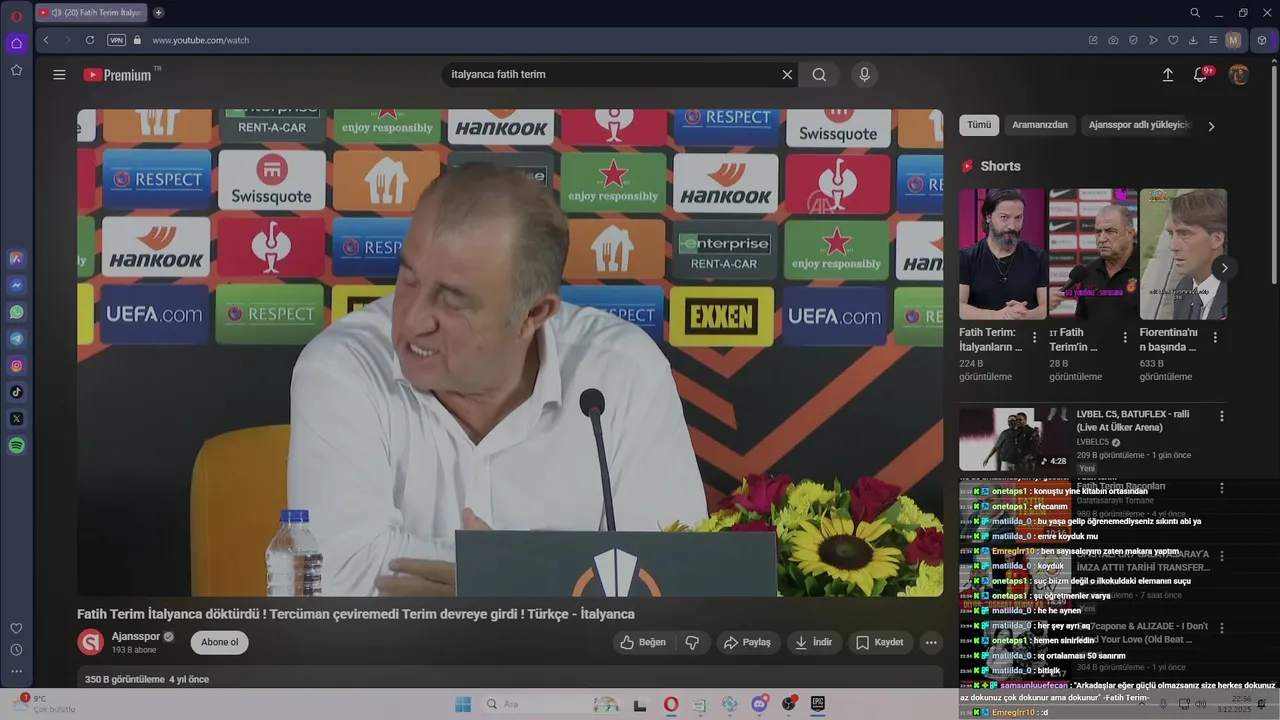The height and width of the screenshot is (720, 1280).
Task: Open Spotify in Opera sidebar
Action: point(16,446)
